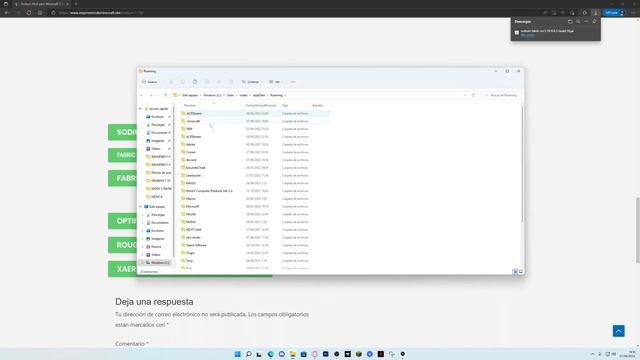Viewport: 640px width, 360px height.
Task: Expand Documentos under Este equipo
Action: point(143,223)
